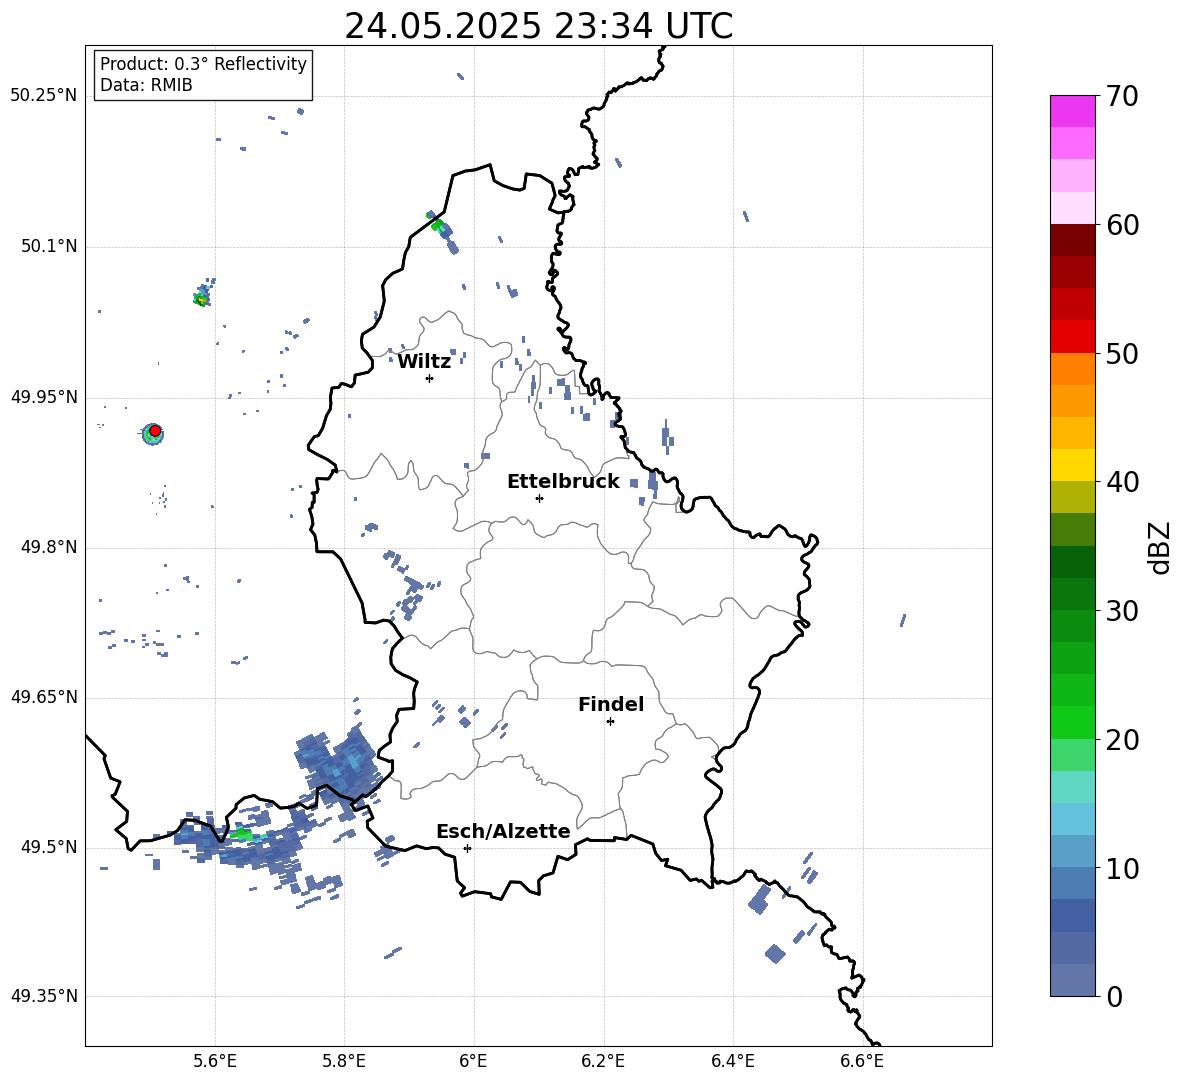Viewport: 1184px width, 1081px height.
Task: Click the title '24.05.2025 23:34 UTC'
Action: pos(538,26)
